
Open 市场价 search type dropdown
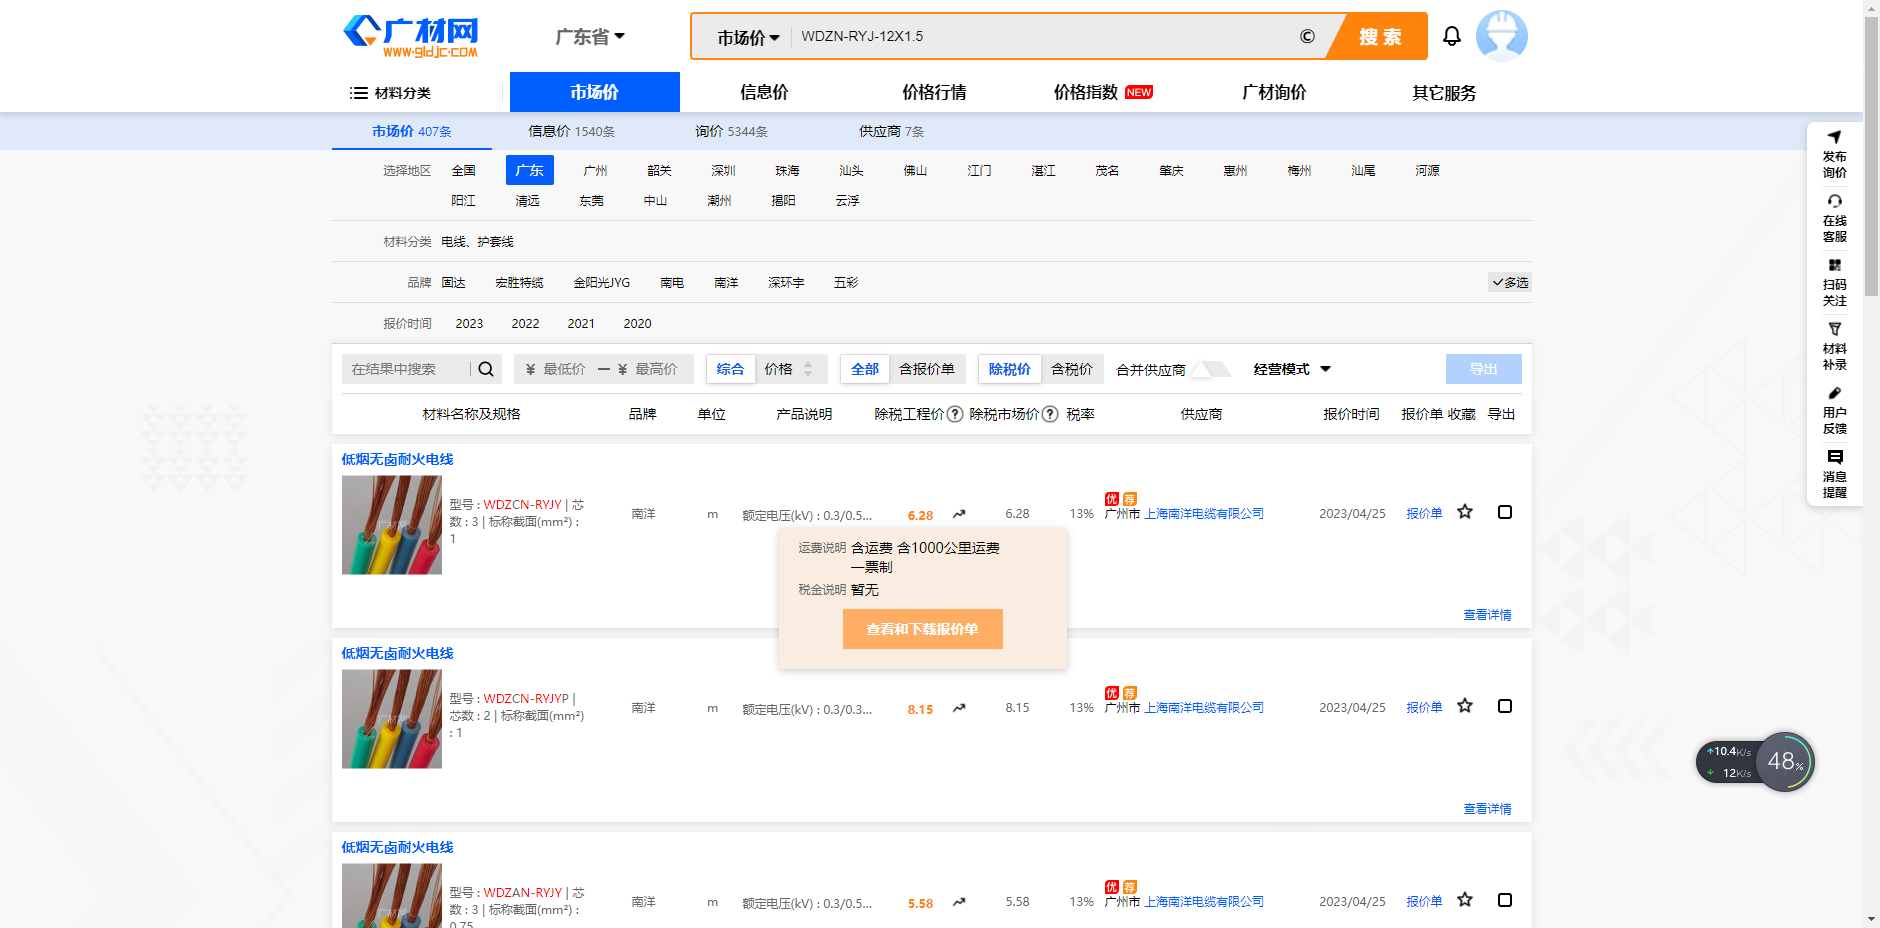(748, 37)
